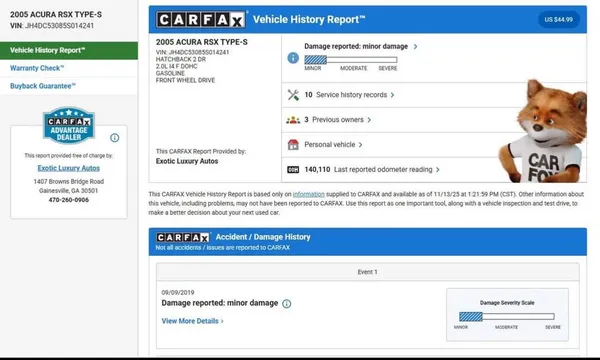Expand chevron next to Damage reported summary
The width and height of the screenshot is (600, 360).
[x=415, y=47]
